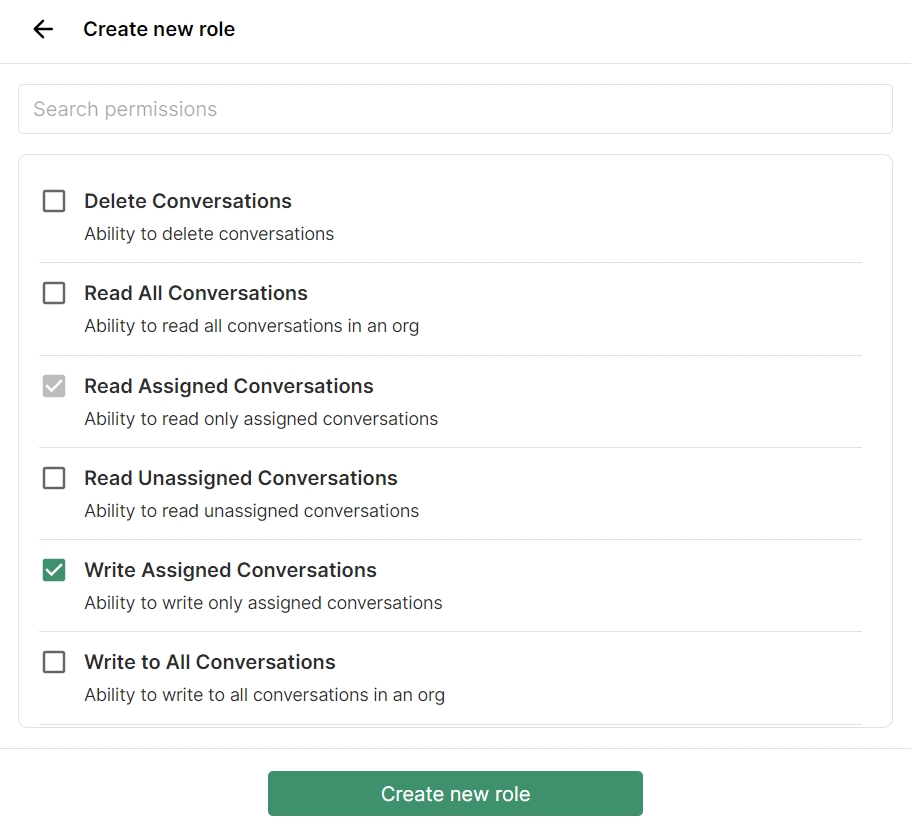This screenshot has width=911, height=822.
Task: Select the Write to All Conversations label
Action: point(210,662)
